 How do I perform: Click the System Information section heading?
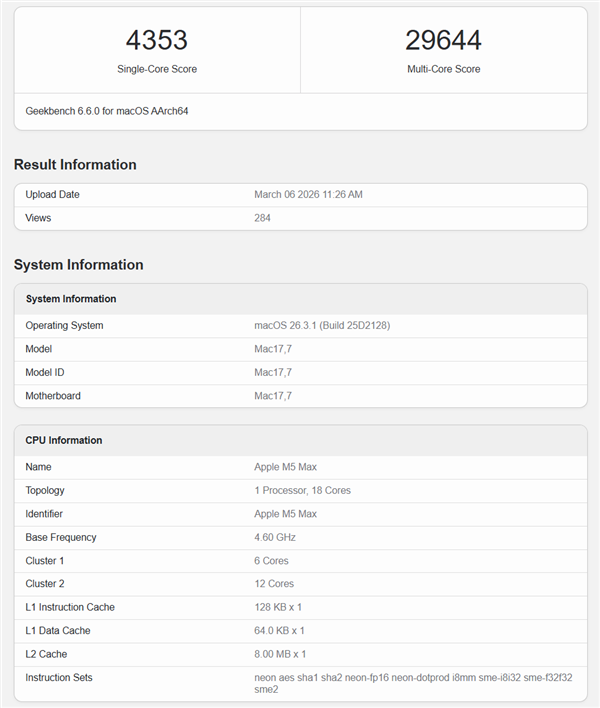(78, 265)
